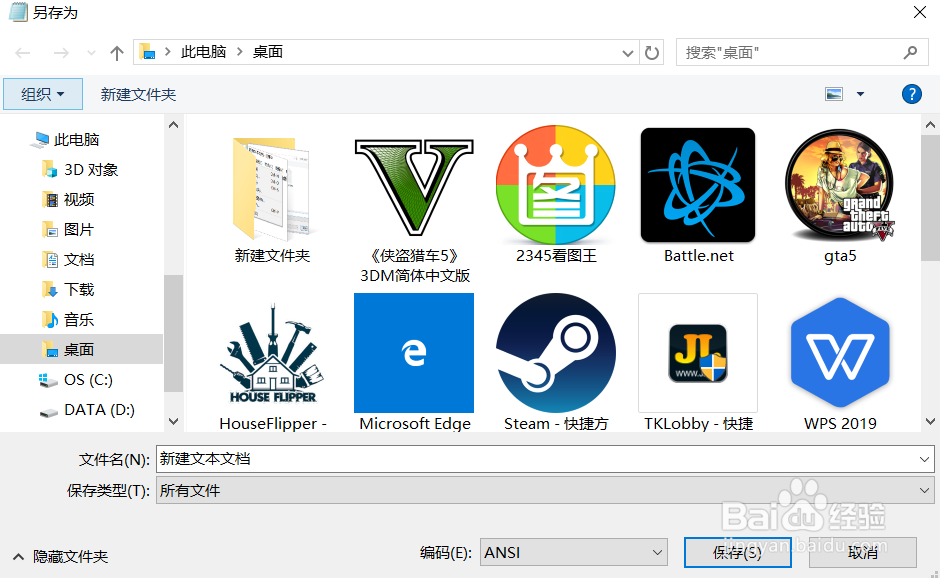Collapse the folder pane via 隐藏文件夹
The image size is (940, 578).
61,556
